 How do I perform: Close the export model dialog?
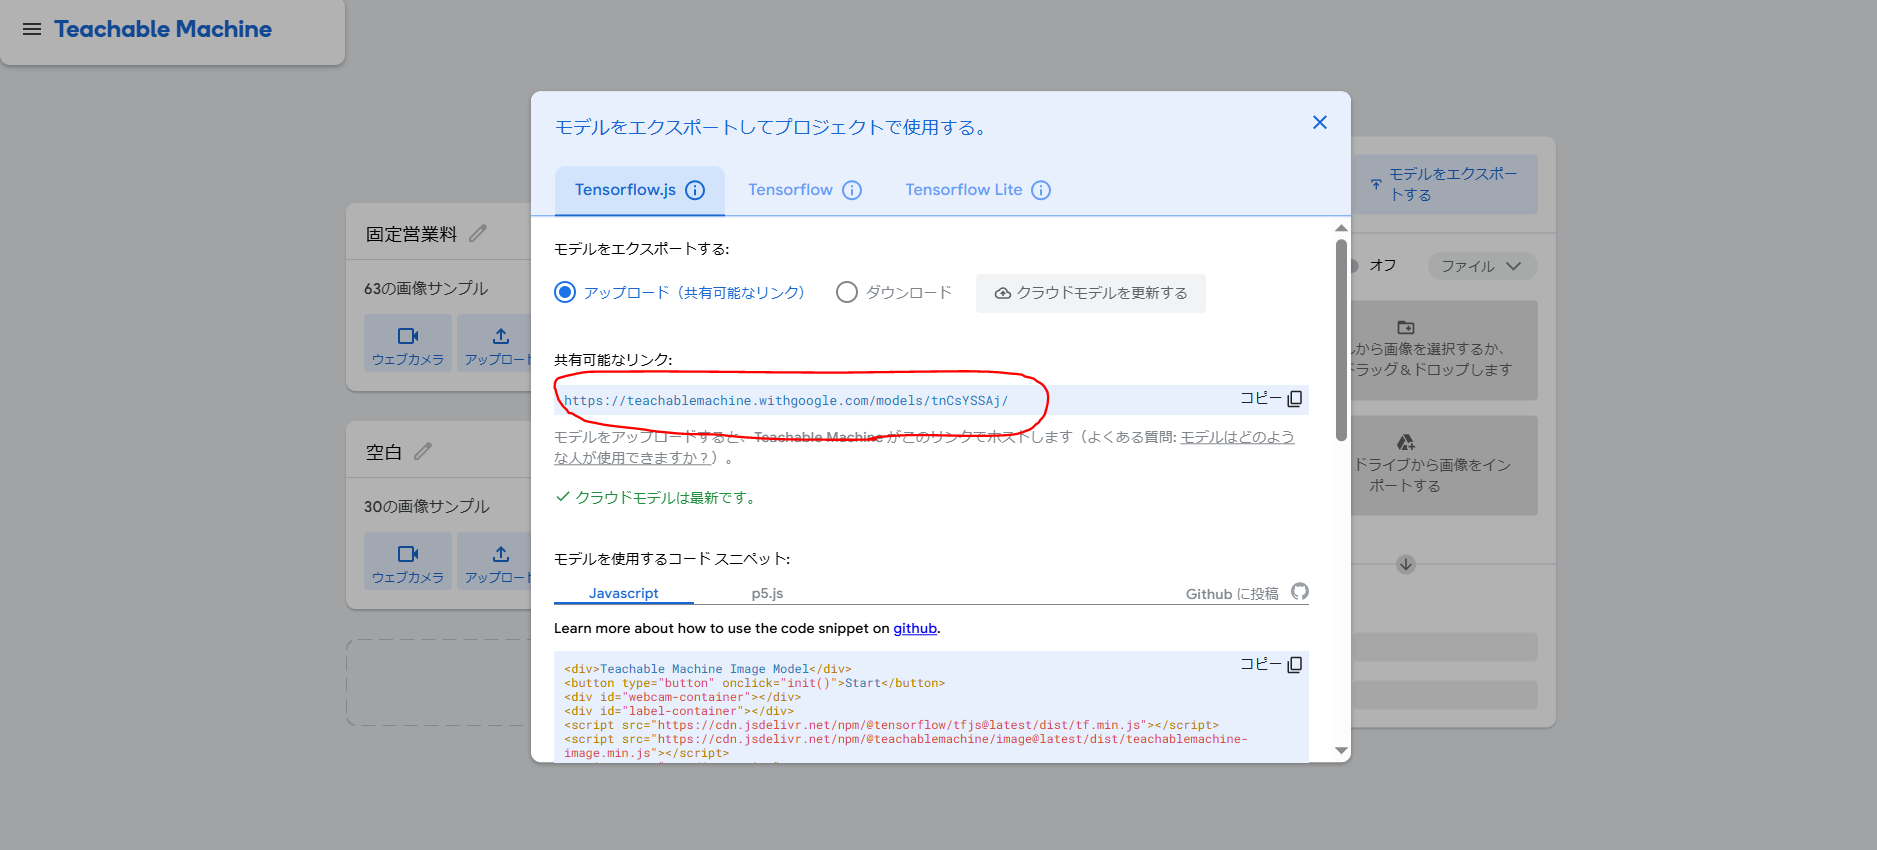click(x=1320, y=122)
